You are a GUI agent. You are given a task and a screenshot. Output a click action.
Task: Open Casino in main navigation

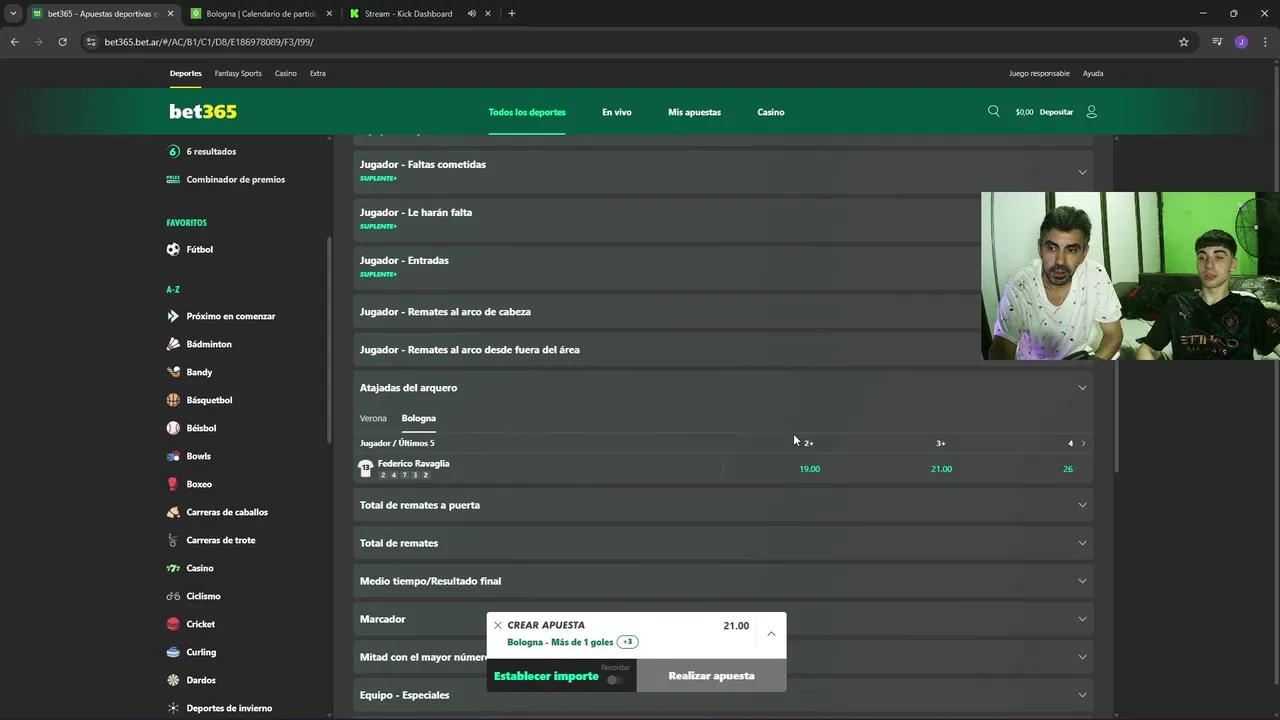[771, 112]
